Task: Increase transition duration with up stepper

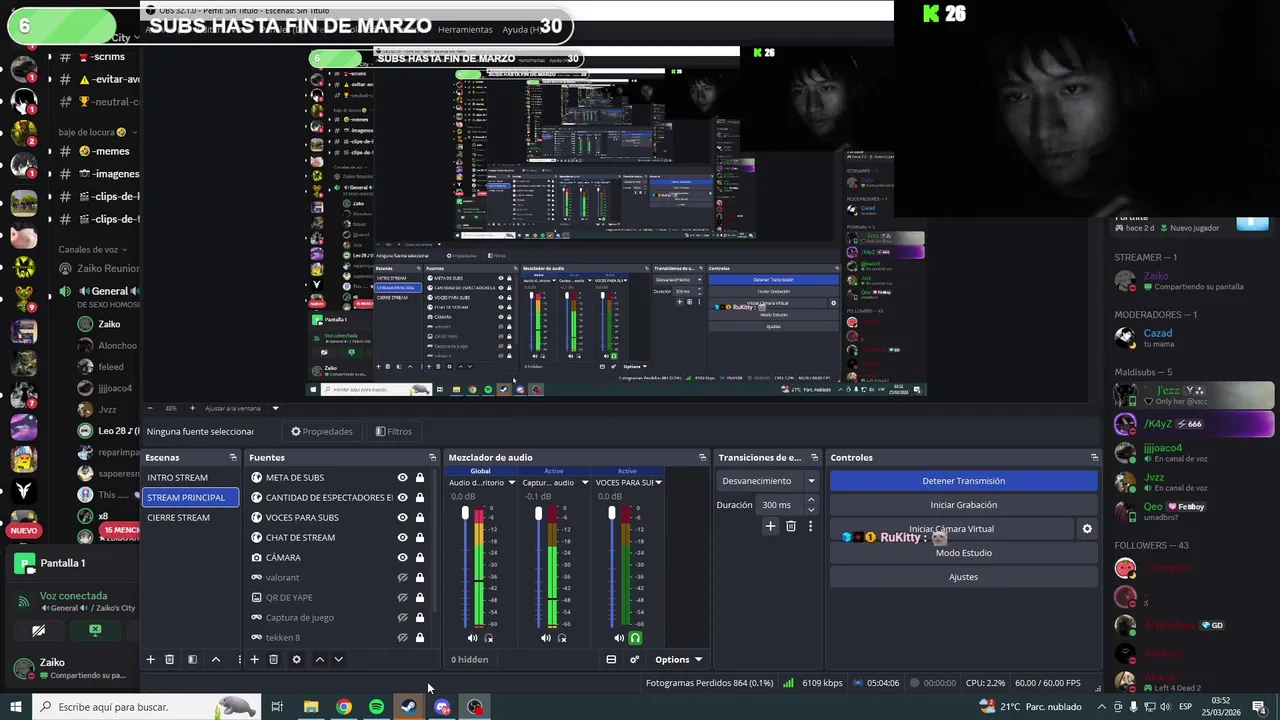Action: [811, 500]
